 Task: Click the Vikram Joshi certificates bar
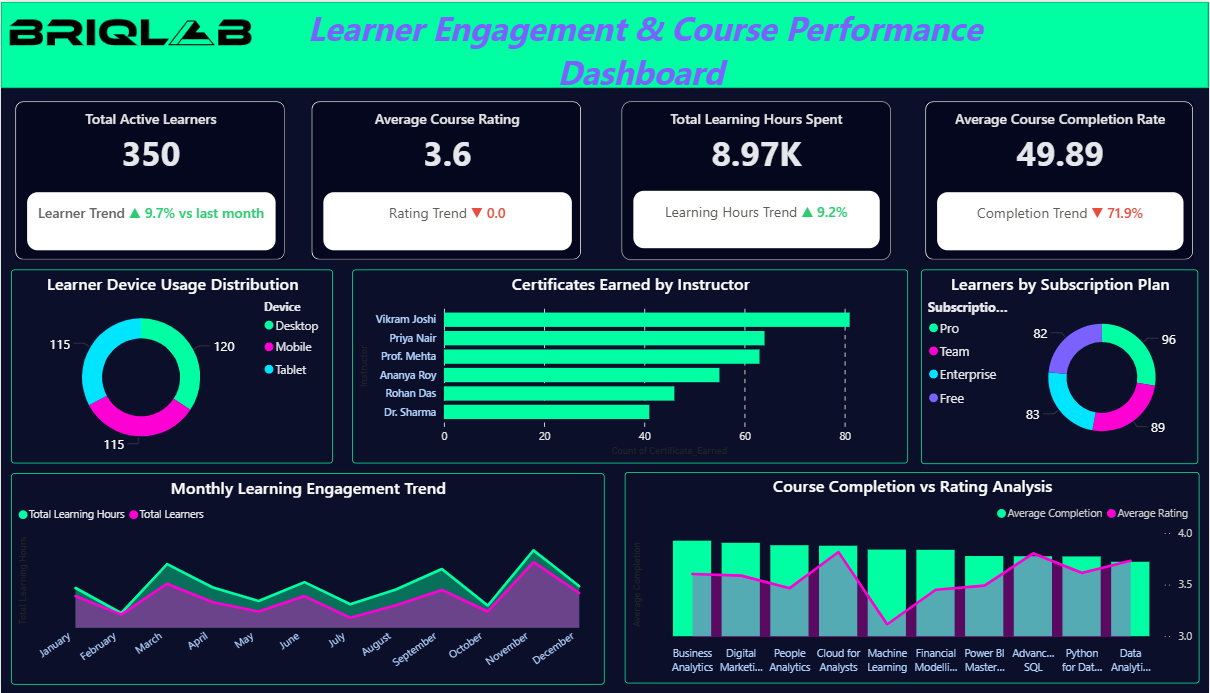click(x=646, y=319)
